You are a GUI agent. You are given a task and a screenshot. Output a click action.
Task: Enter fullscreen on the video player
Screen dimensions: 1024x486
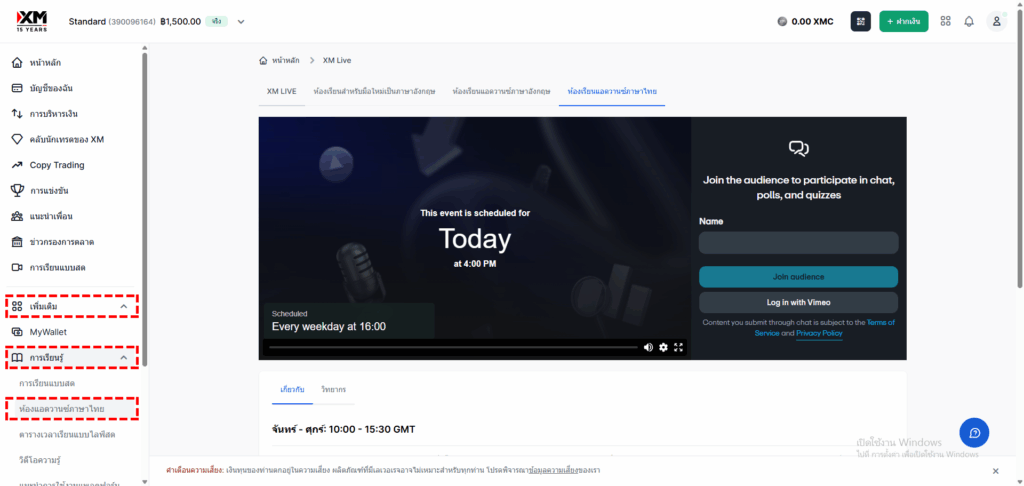click(679, 348)
